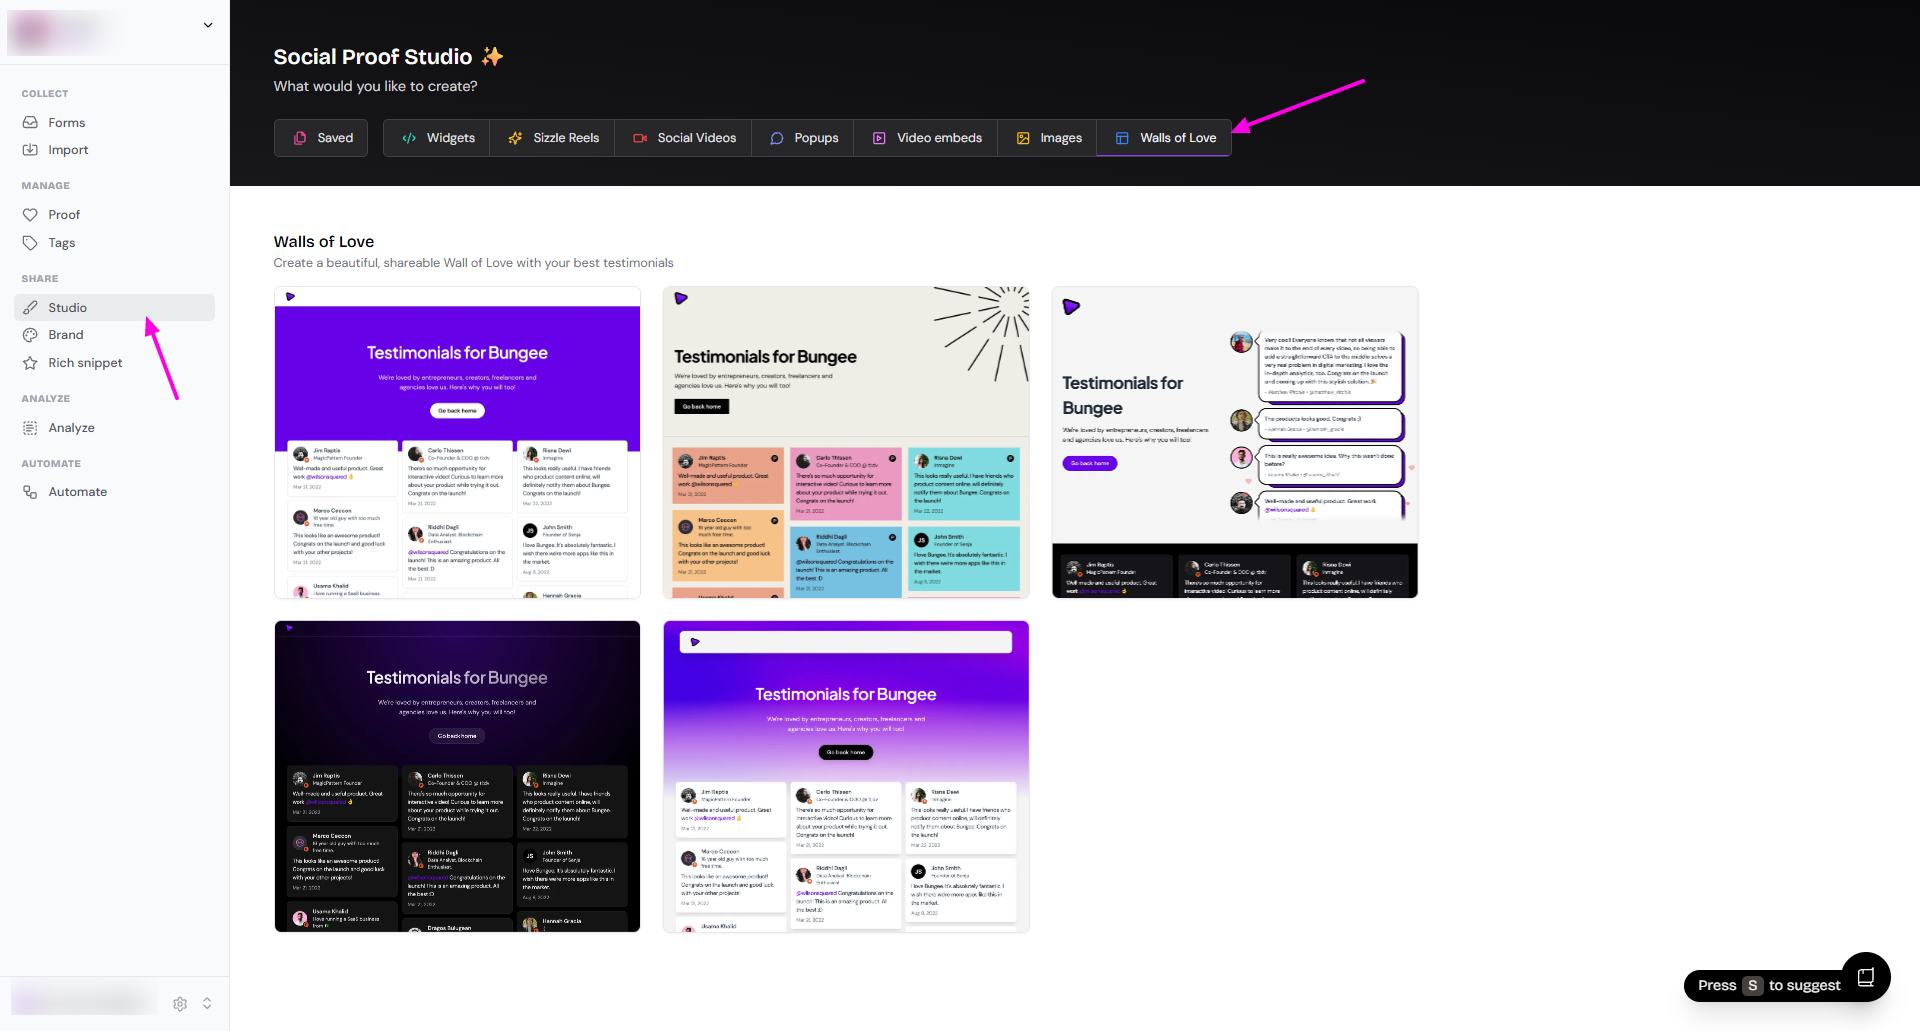Go to Forms in the sidebar
Screen dimensions: 1920x1031
pyautogui.click(x=66, y=123)
